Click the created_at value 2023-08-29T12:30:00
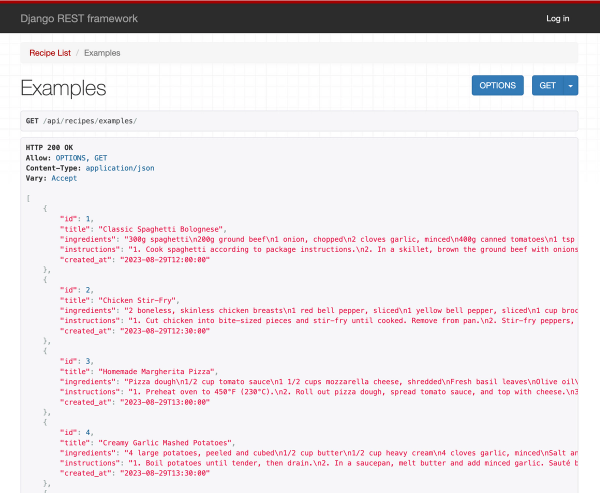 [x=165, y=331]
